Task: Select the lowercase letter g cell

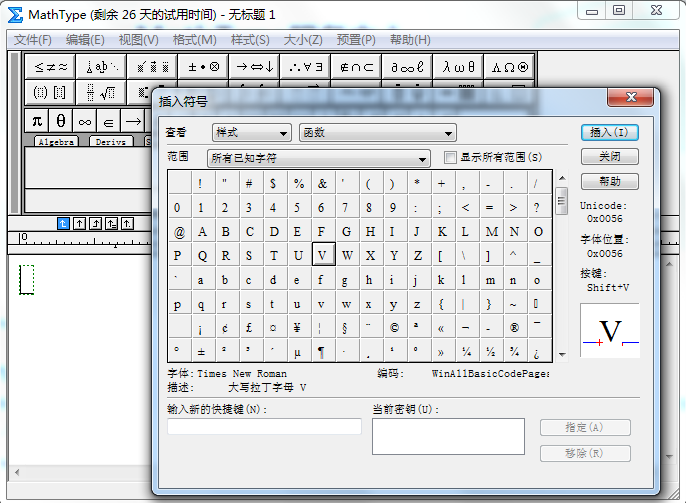Action: click(x=346, y=279)
